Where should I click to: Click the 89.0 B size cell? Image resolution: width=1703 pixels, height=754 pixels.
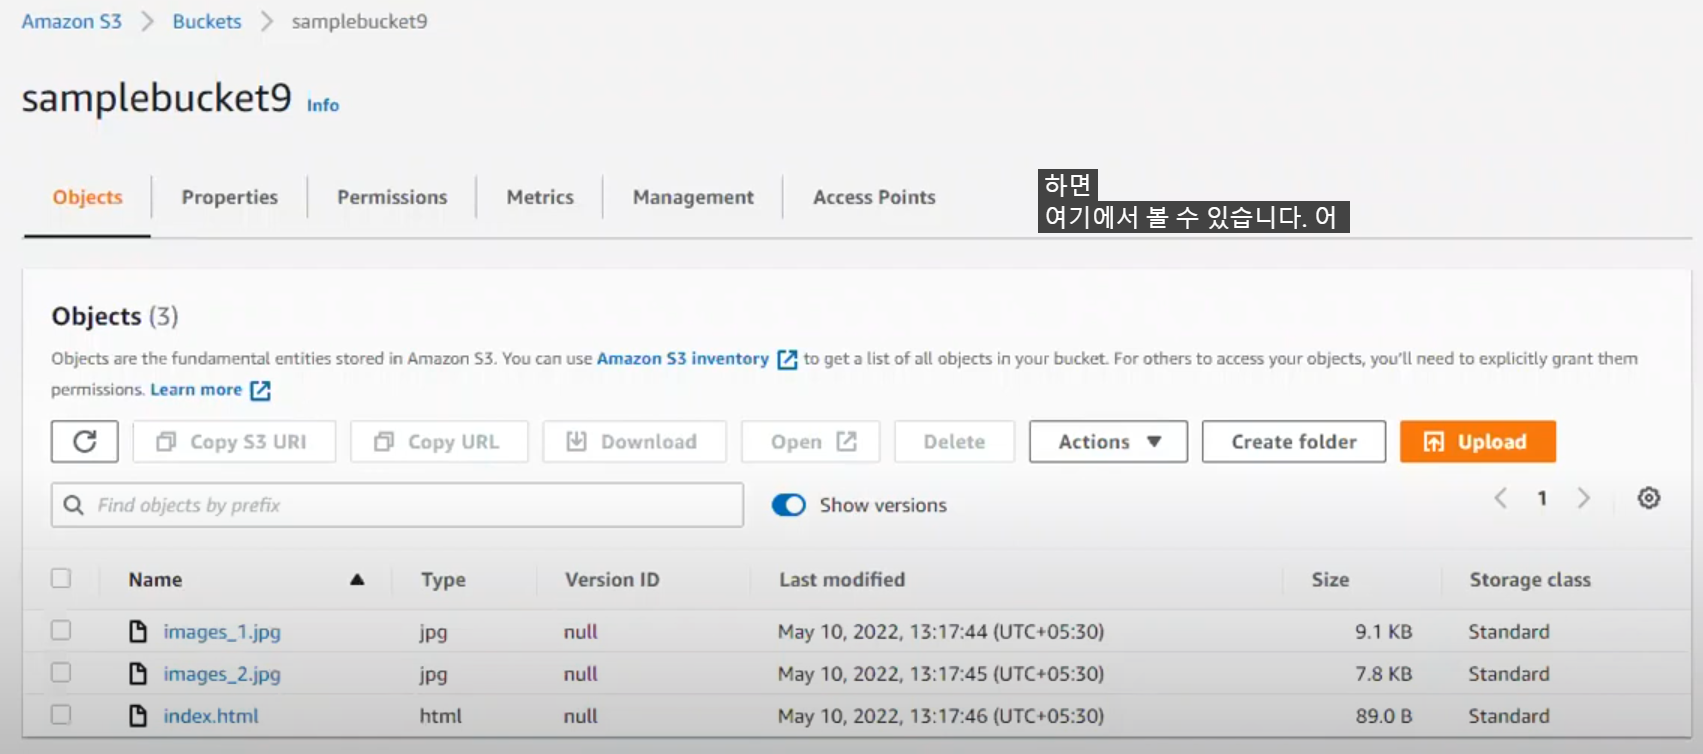pyautogui.click(x=1383, y=716)
